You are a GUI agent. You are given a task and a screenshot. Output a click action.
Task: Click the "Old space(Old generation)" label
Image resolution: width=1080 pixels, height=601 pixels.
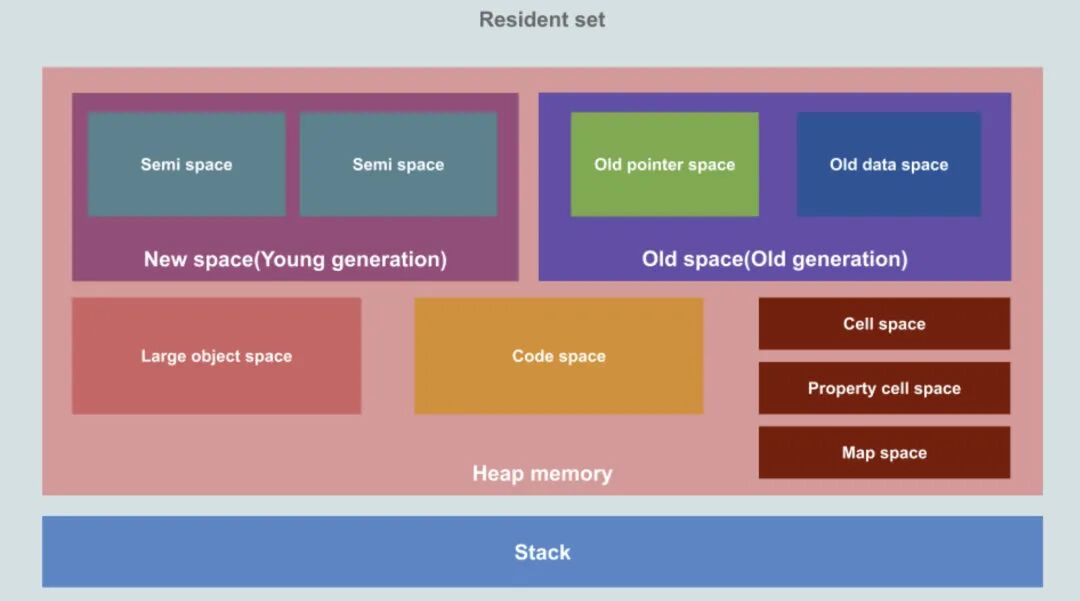point(775,259)
